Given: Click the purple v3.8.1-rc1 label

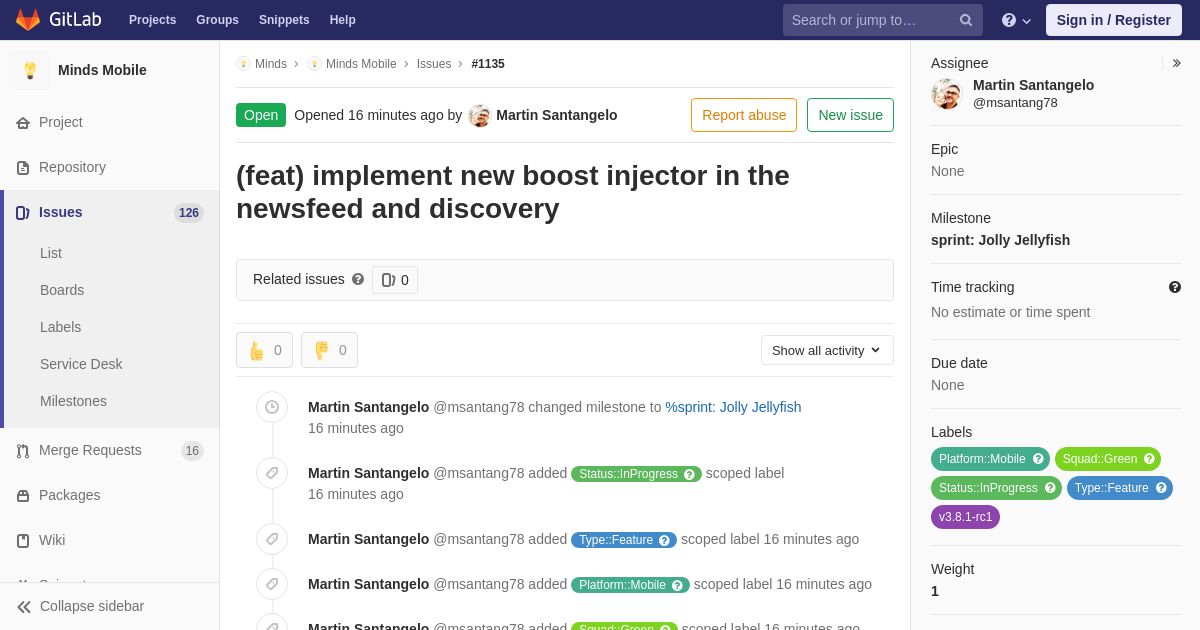Looking at the screenshot, I should 965,517.
